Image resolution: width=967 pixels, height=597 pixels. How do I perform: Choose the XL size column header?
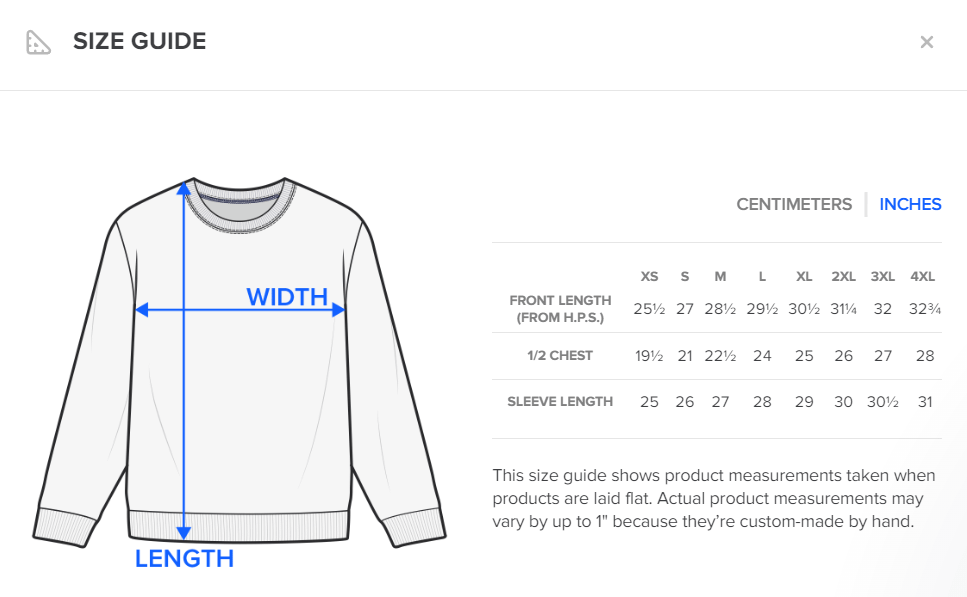pos(804,276)
